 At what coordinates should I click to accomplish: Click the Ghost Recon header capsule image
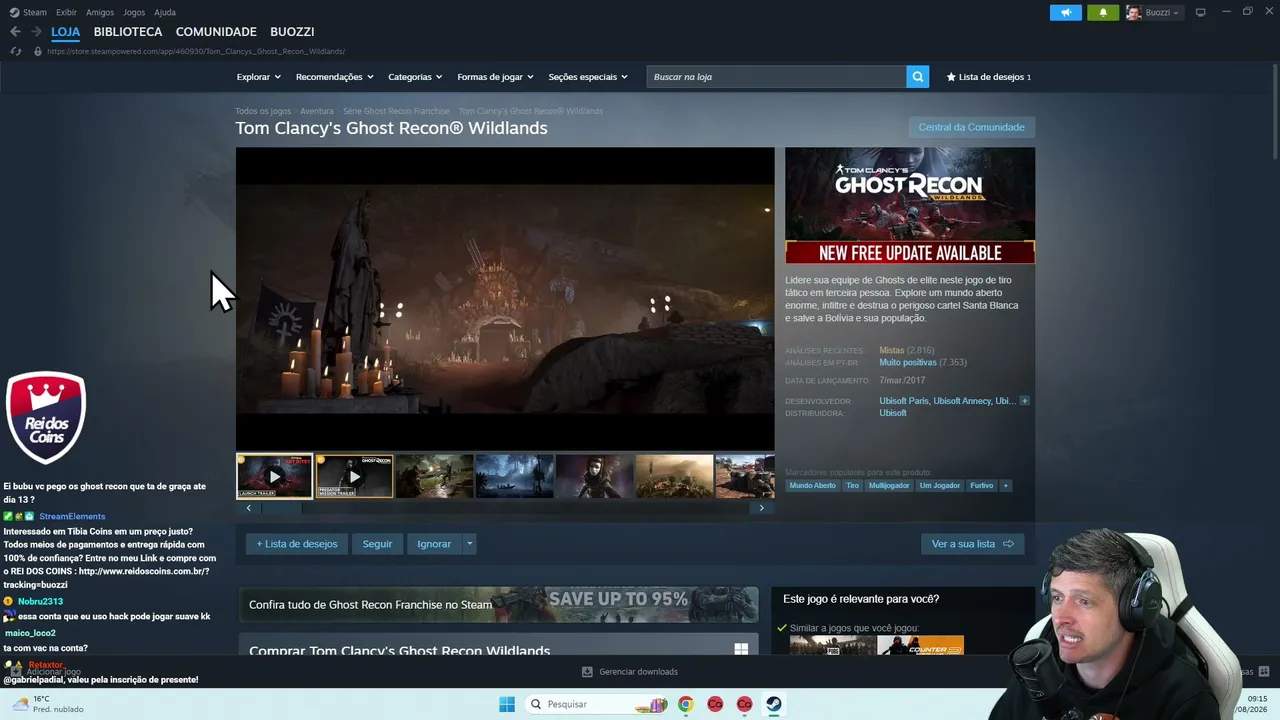910,206
